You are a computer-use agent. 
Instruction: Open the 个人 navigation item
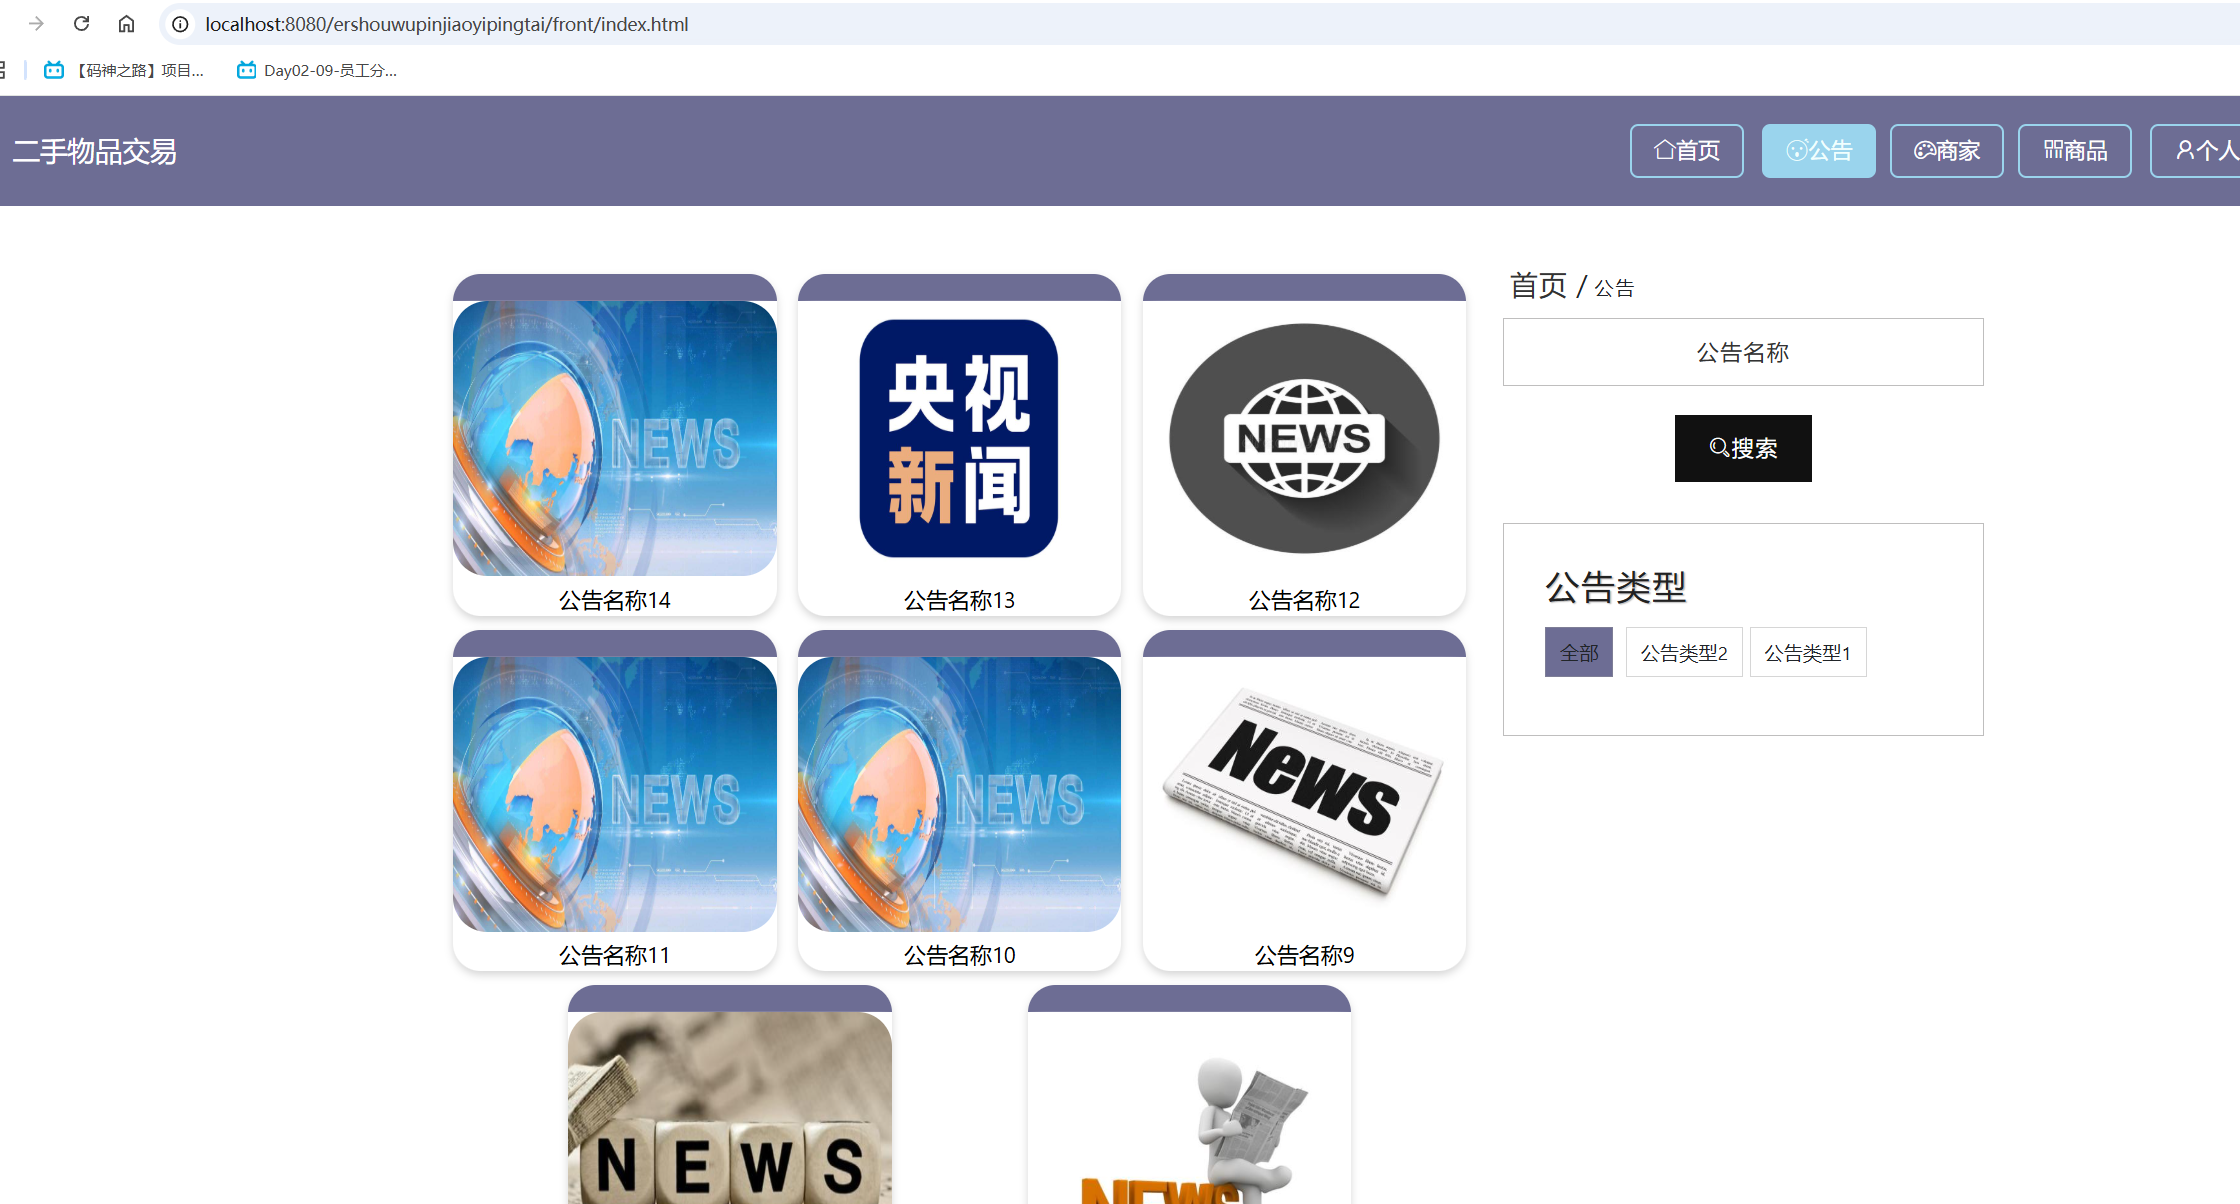[2197, 151]
